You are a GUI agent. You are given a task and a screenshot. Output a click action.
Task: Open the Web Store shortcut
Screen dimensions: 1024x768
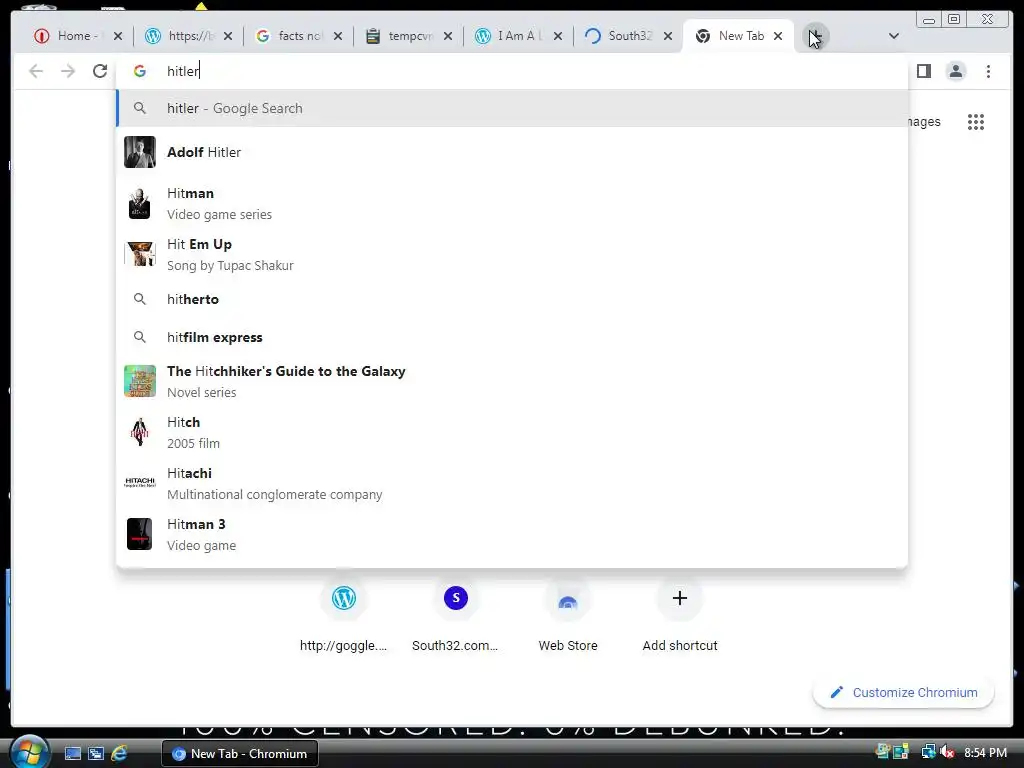tap(568, 615)
